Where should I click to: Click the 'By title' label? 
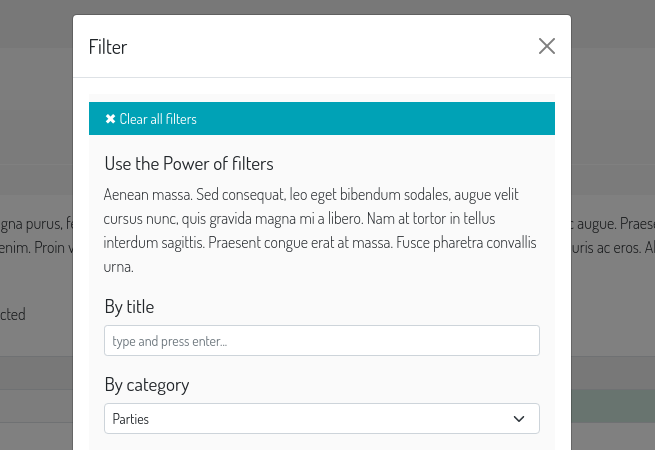click(129, 307)
